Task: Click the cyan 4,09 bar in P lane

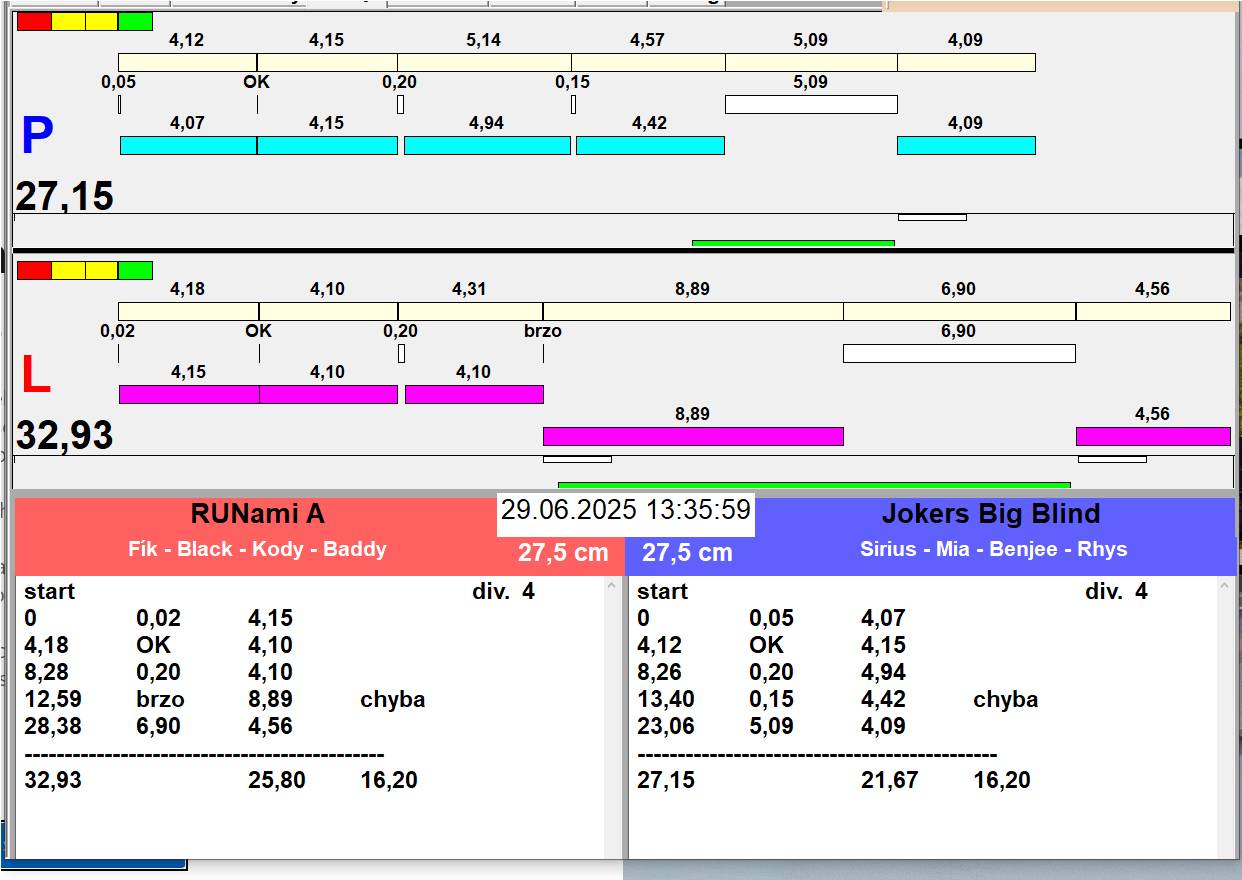Action: [x=966, y=146]
